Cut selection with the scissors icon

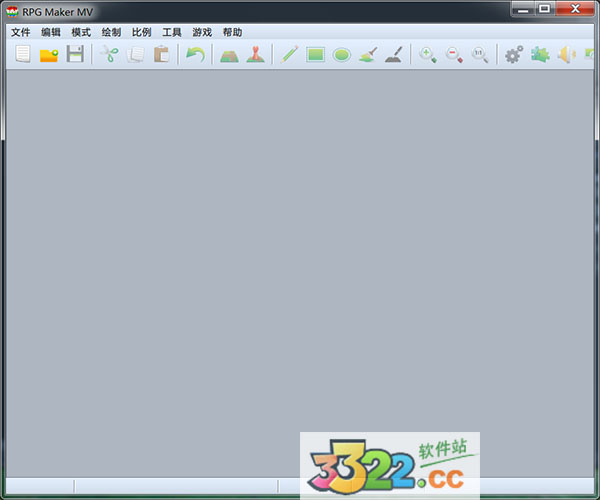(109, 54)
